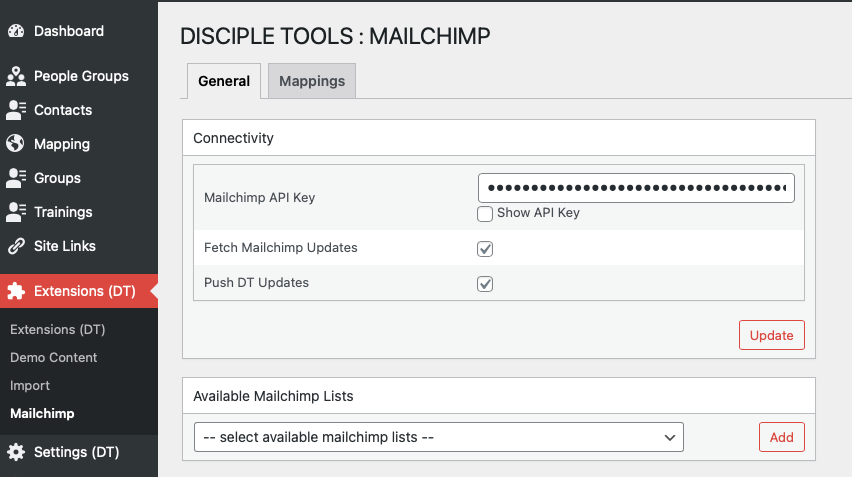
Task: Open People Groups menu item
Action: 79,76
